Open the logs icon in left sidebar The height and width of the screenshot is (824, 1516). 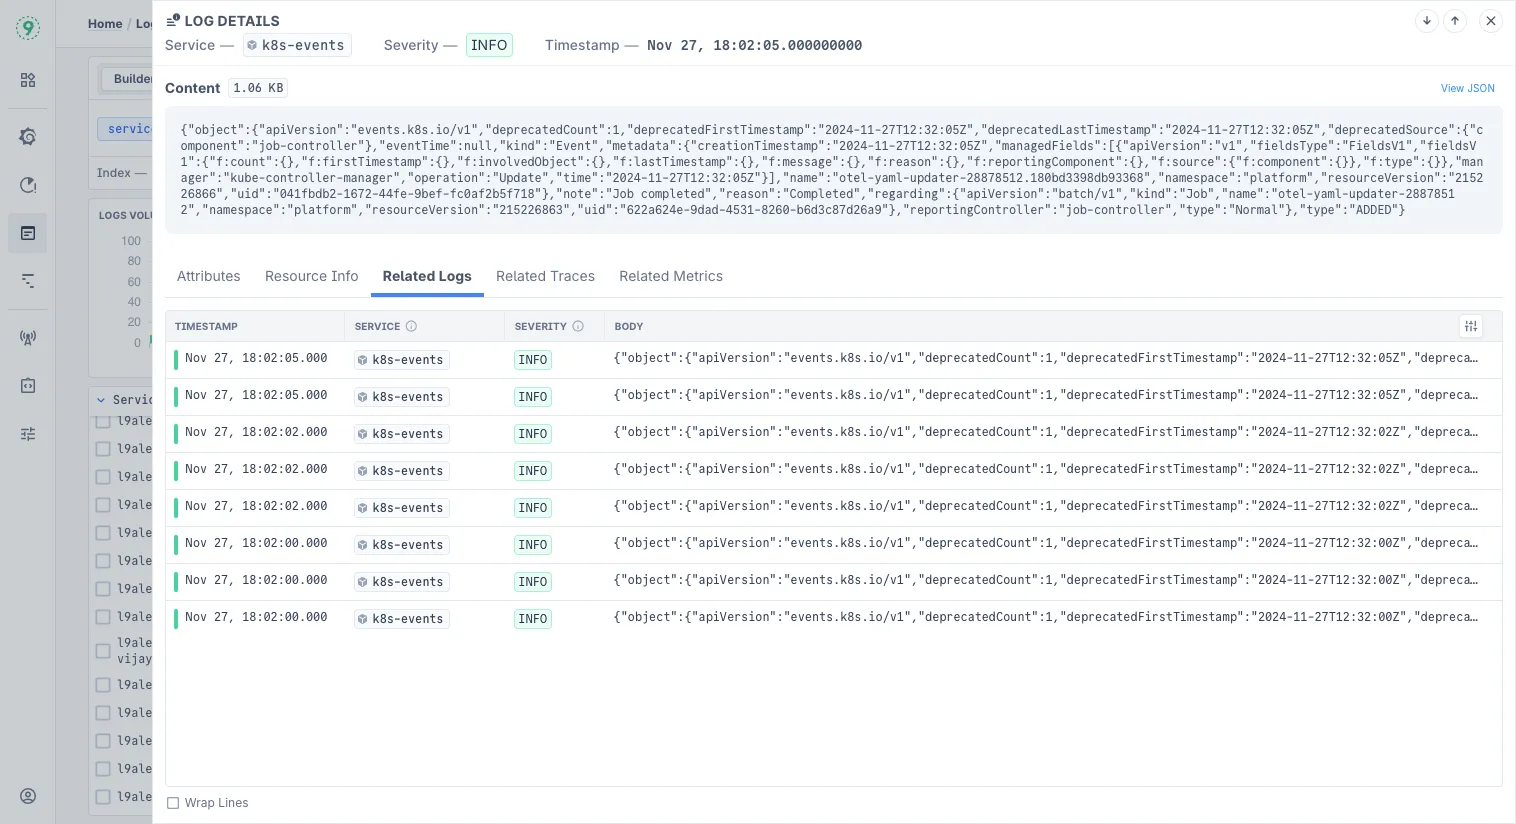(28, 233)
